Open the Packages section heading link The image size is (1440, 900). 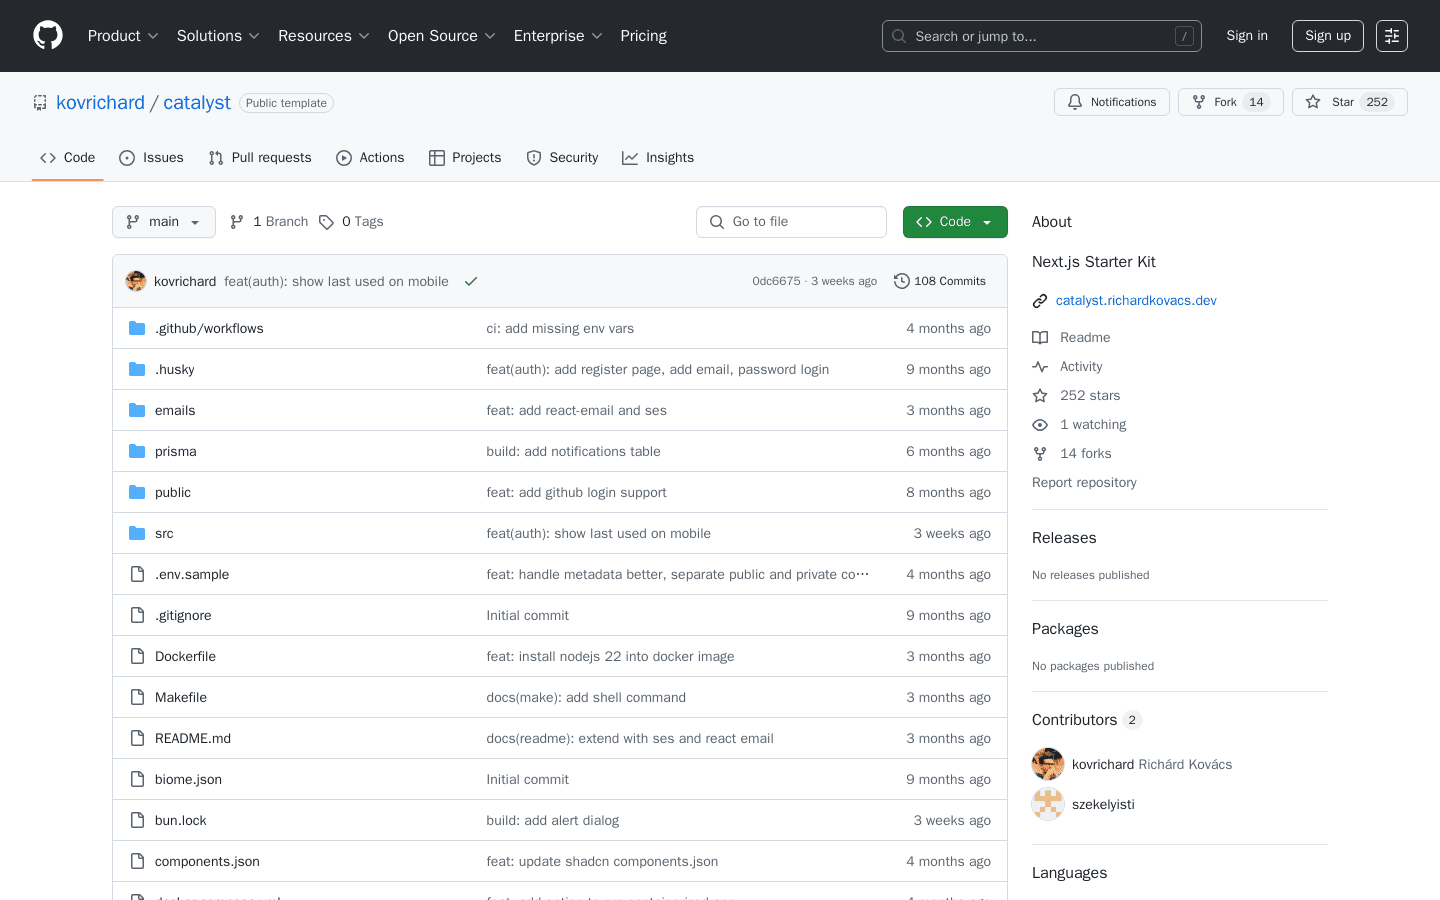tap(1065, 629)
